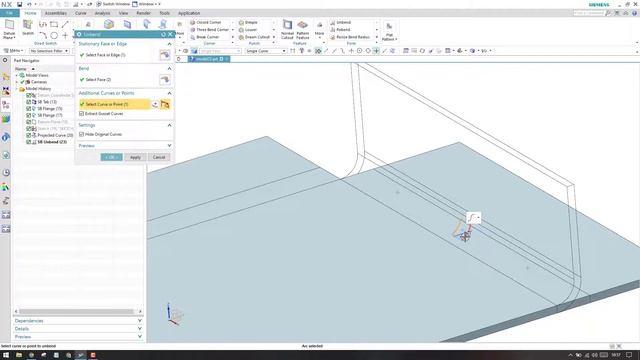The image size is (640, 360).
Task: Select the Circle direct sketch tool
Action: pyautogui.click(x=54, y=36)
